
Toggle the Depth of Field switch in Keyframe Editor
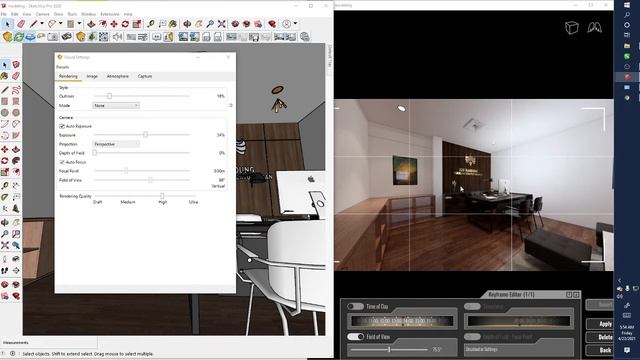tap(472, 337)
